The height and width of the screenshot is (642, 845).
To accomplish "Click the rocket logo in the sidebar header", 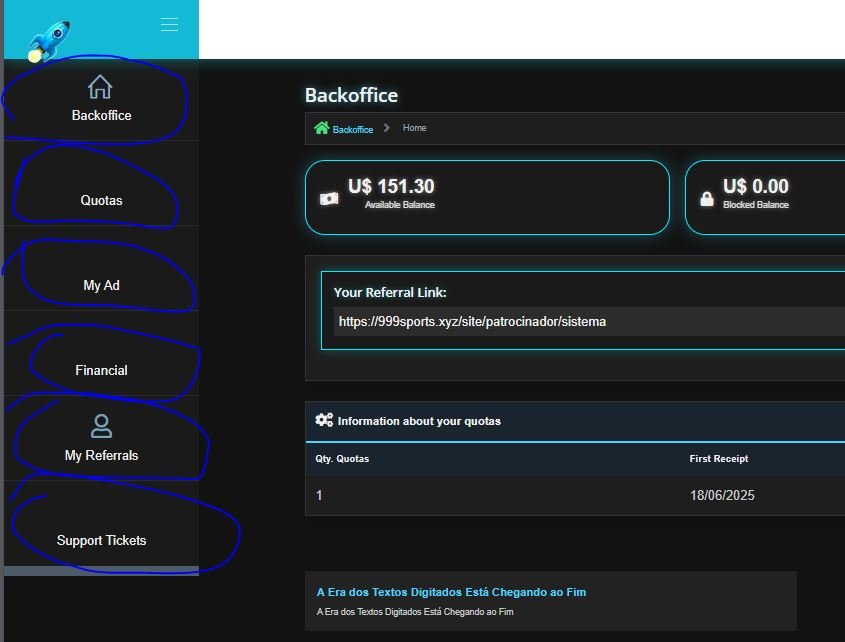I will pyautogui.click(x=49, y=41).
